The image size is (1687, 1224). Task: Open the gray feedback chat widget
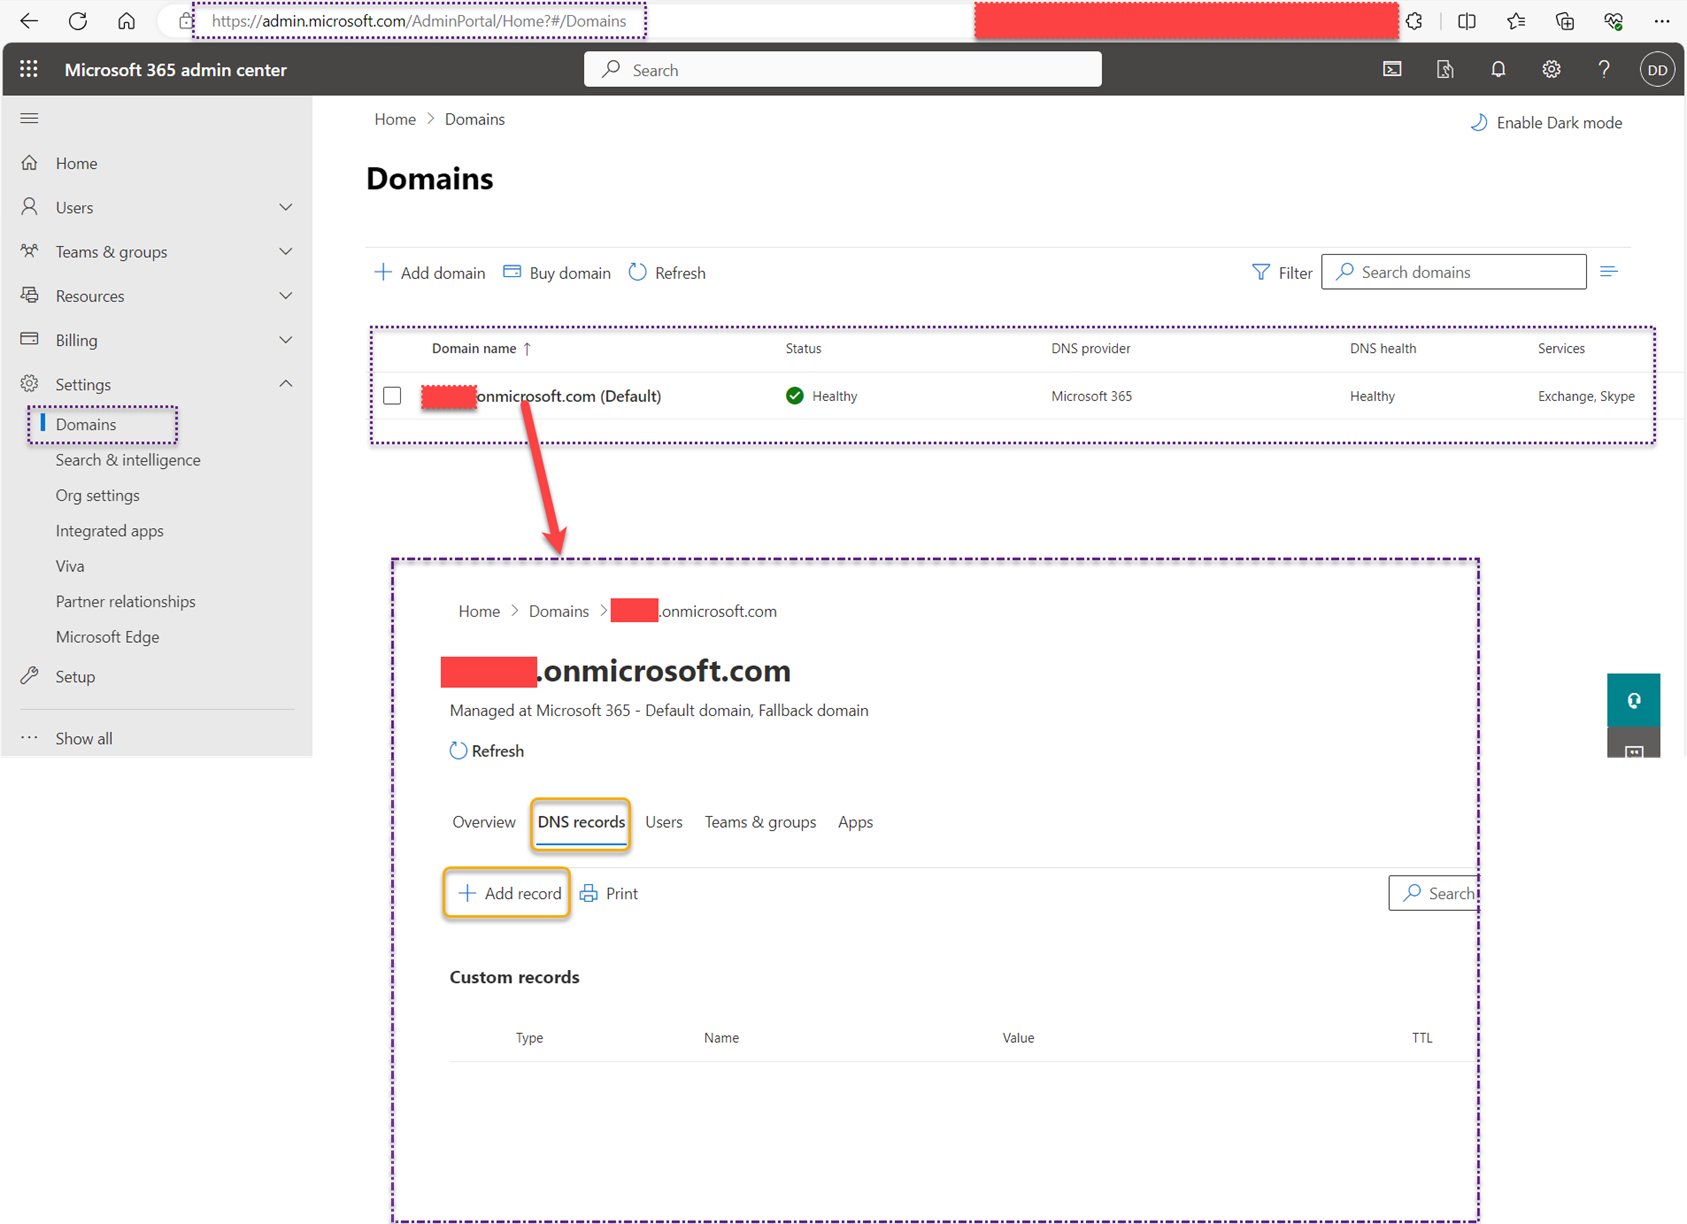[x=1634, y=742]
